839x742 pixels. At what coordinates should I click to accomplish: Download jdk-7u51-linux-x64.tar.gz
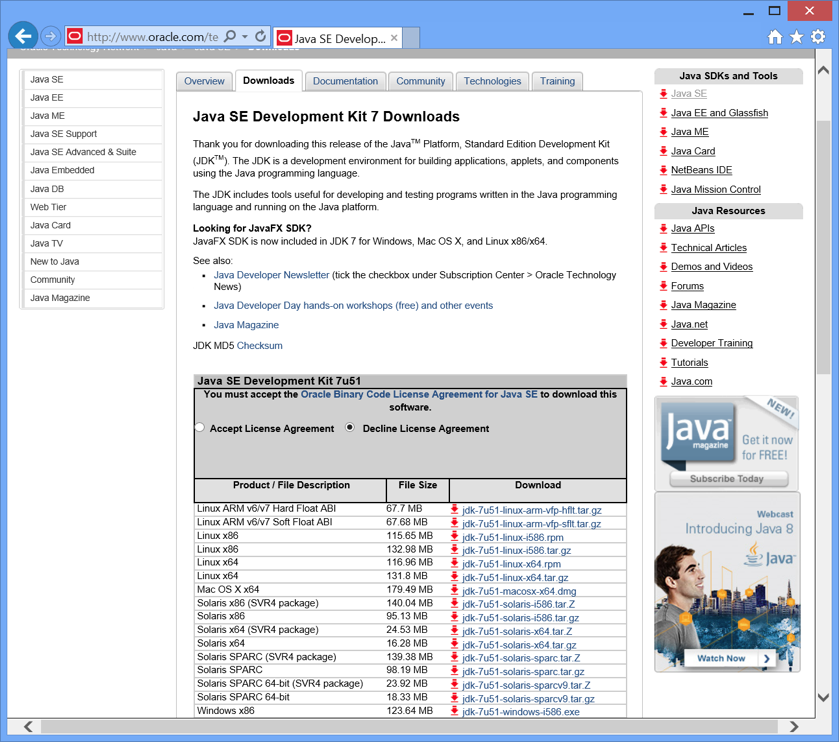coord(515,578)
